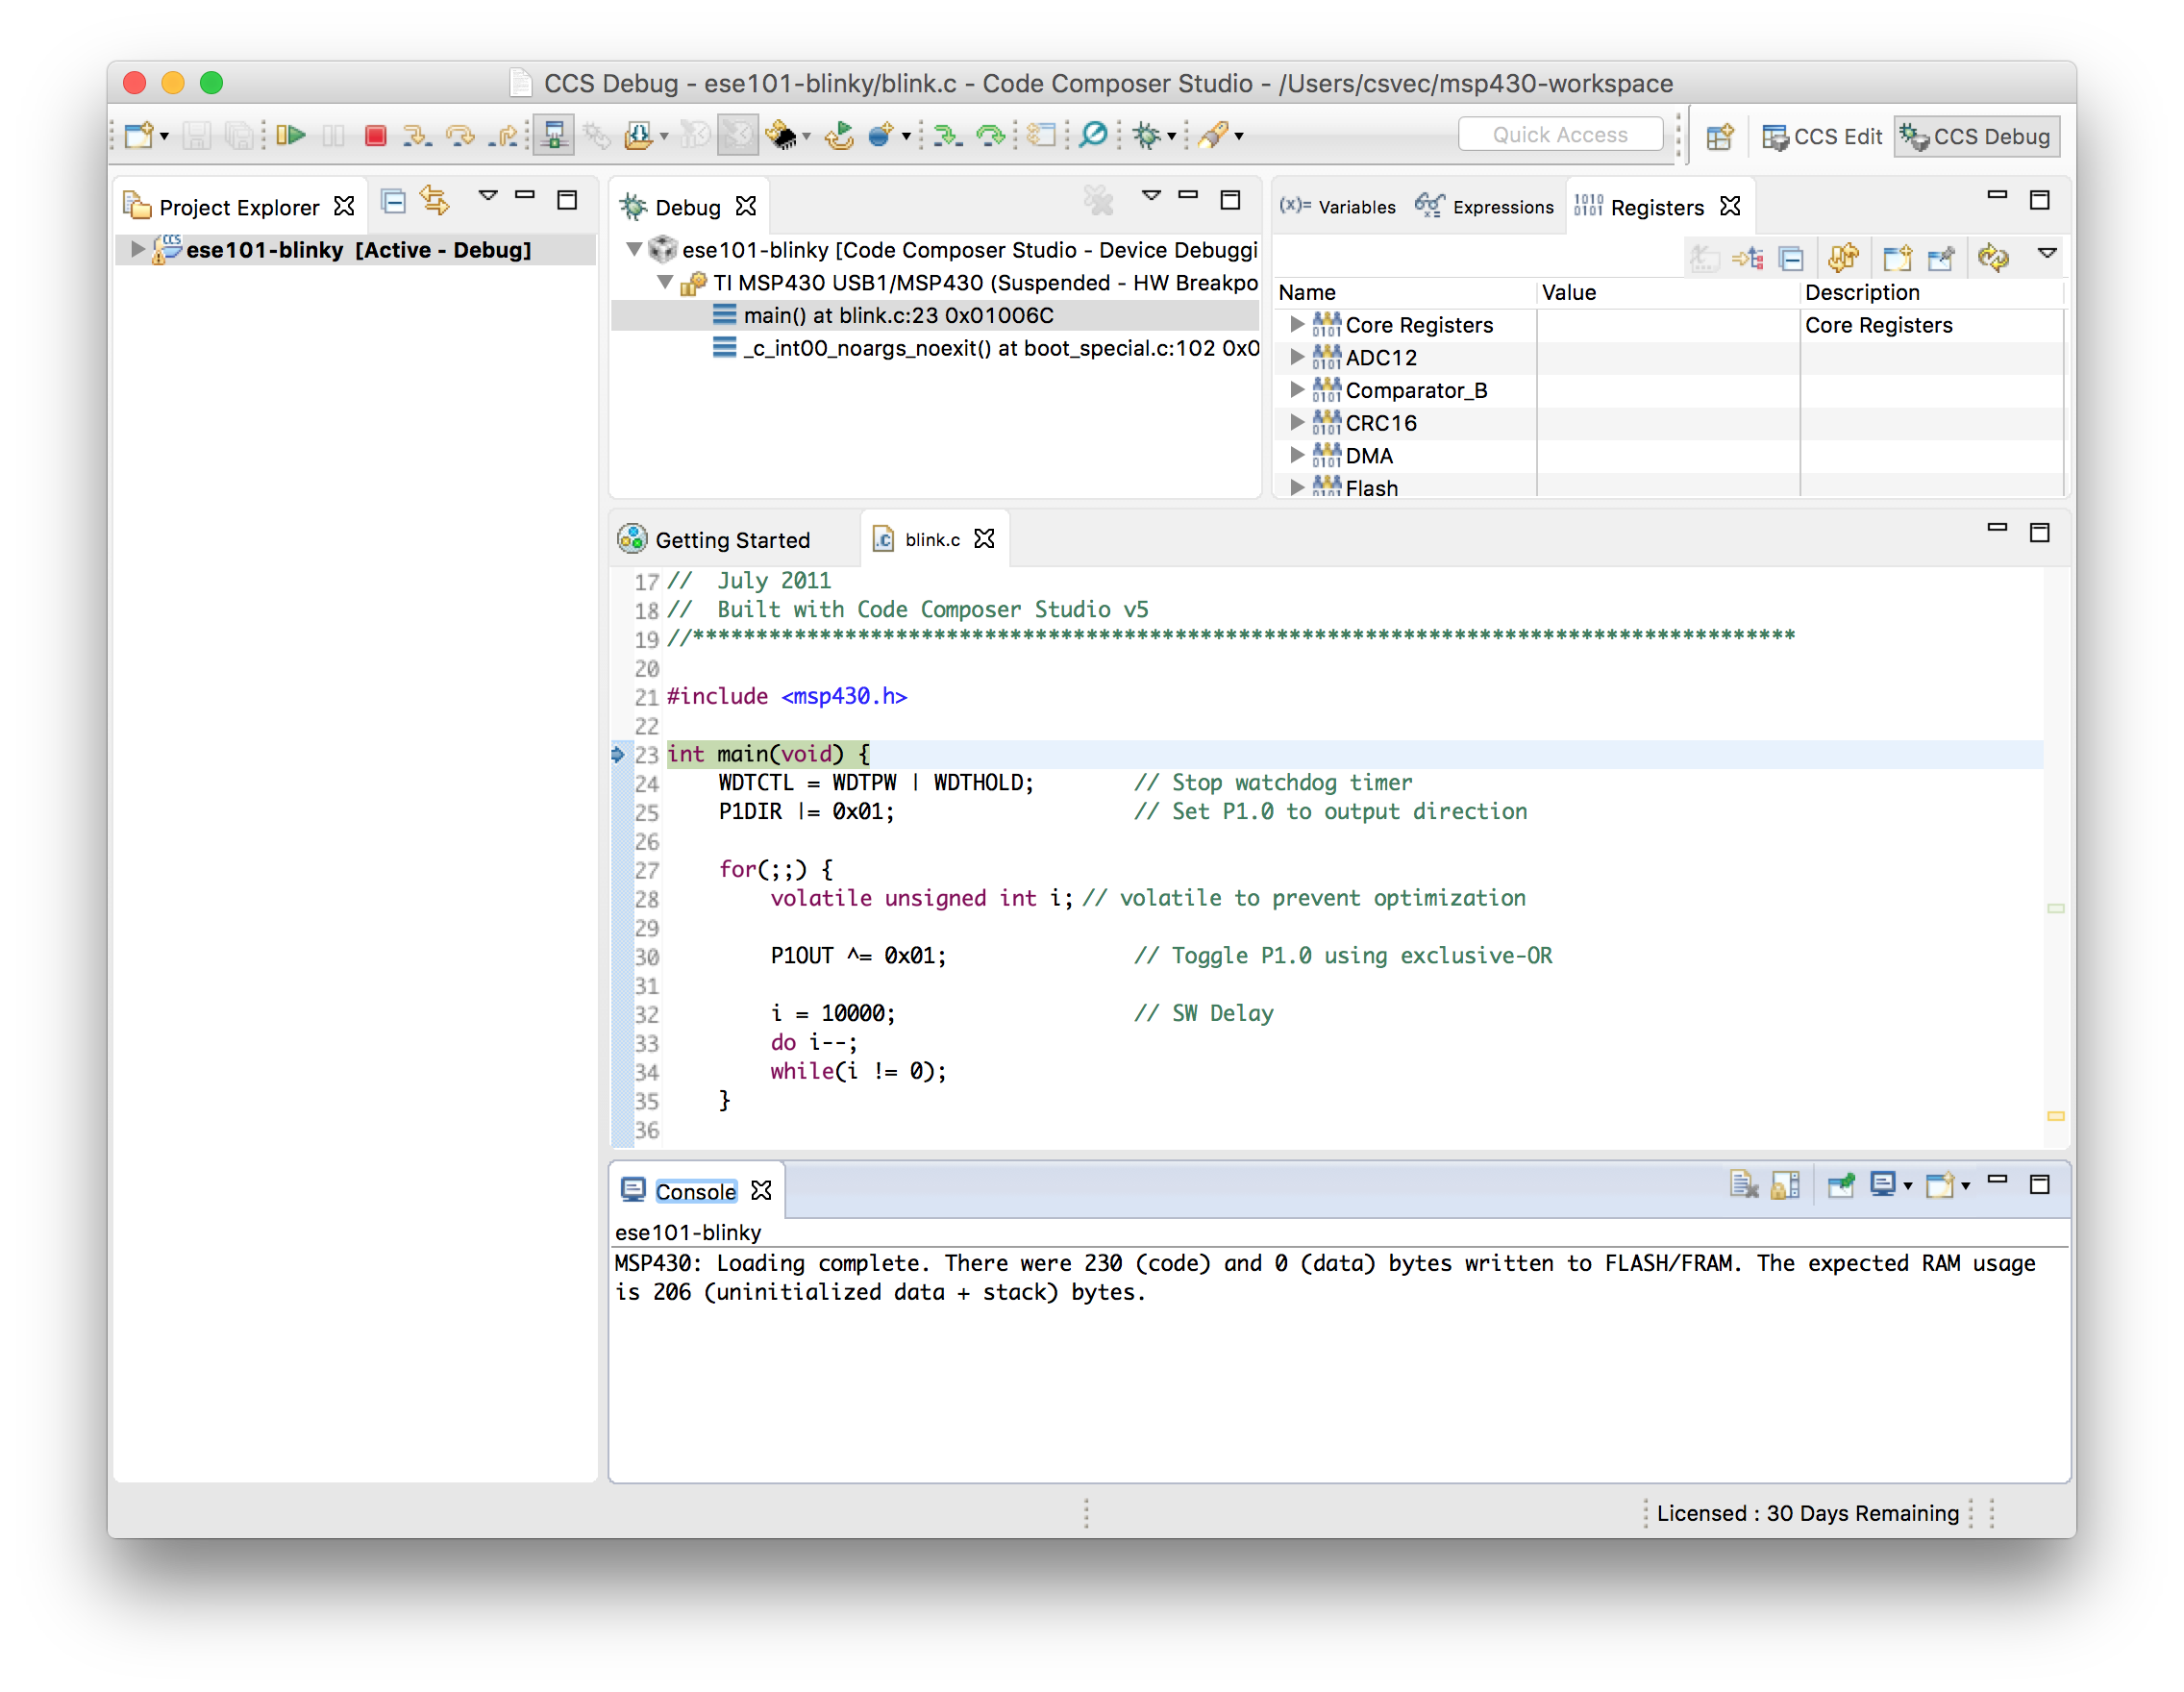Expand the ADC12 register group

(x=1296, y=357)
